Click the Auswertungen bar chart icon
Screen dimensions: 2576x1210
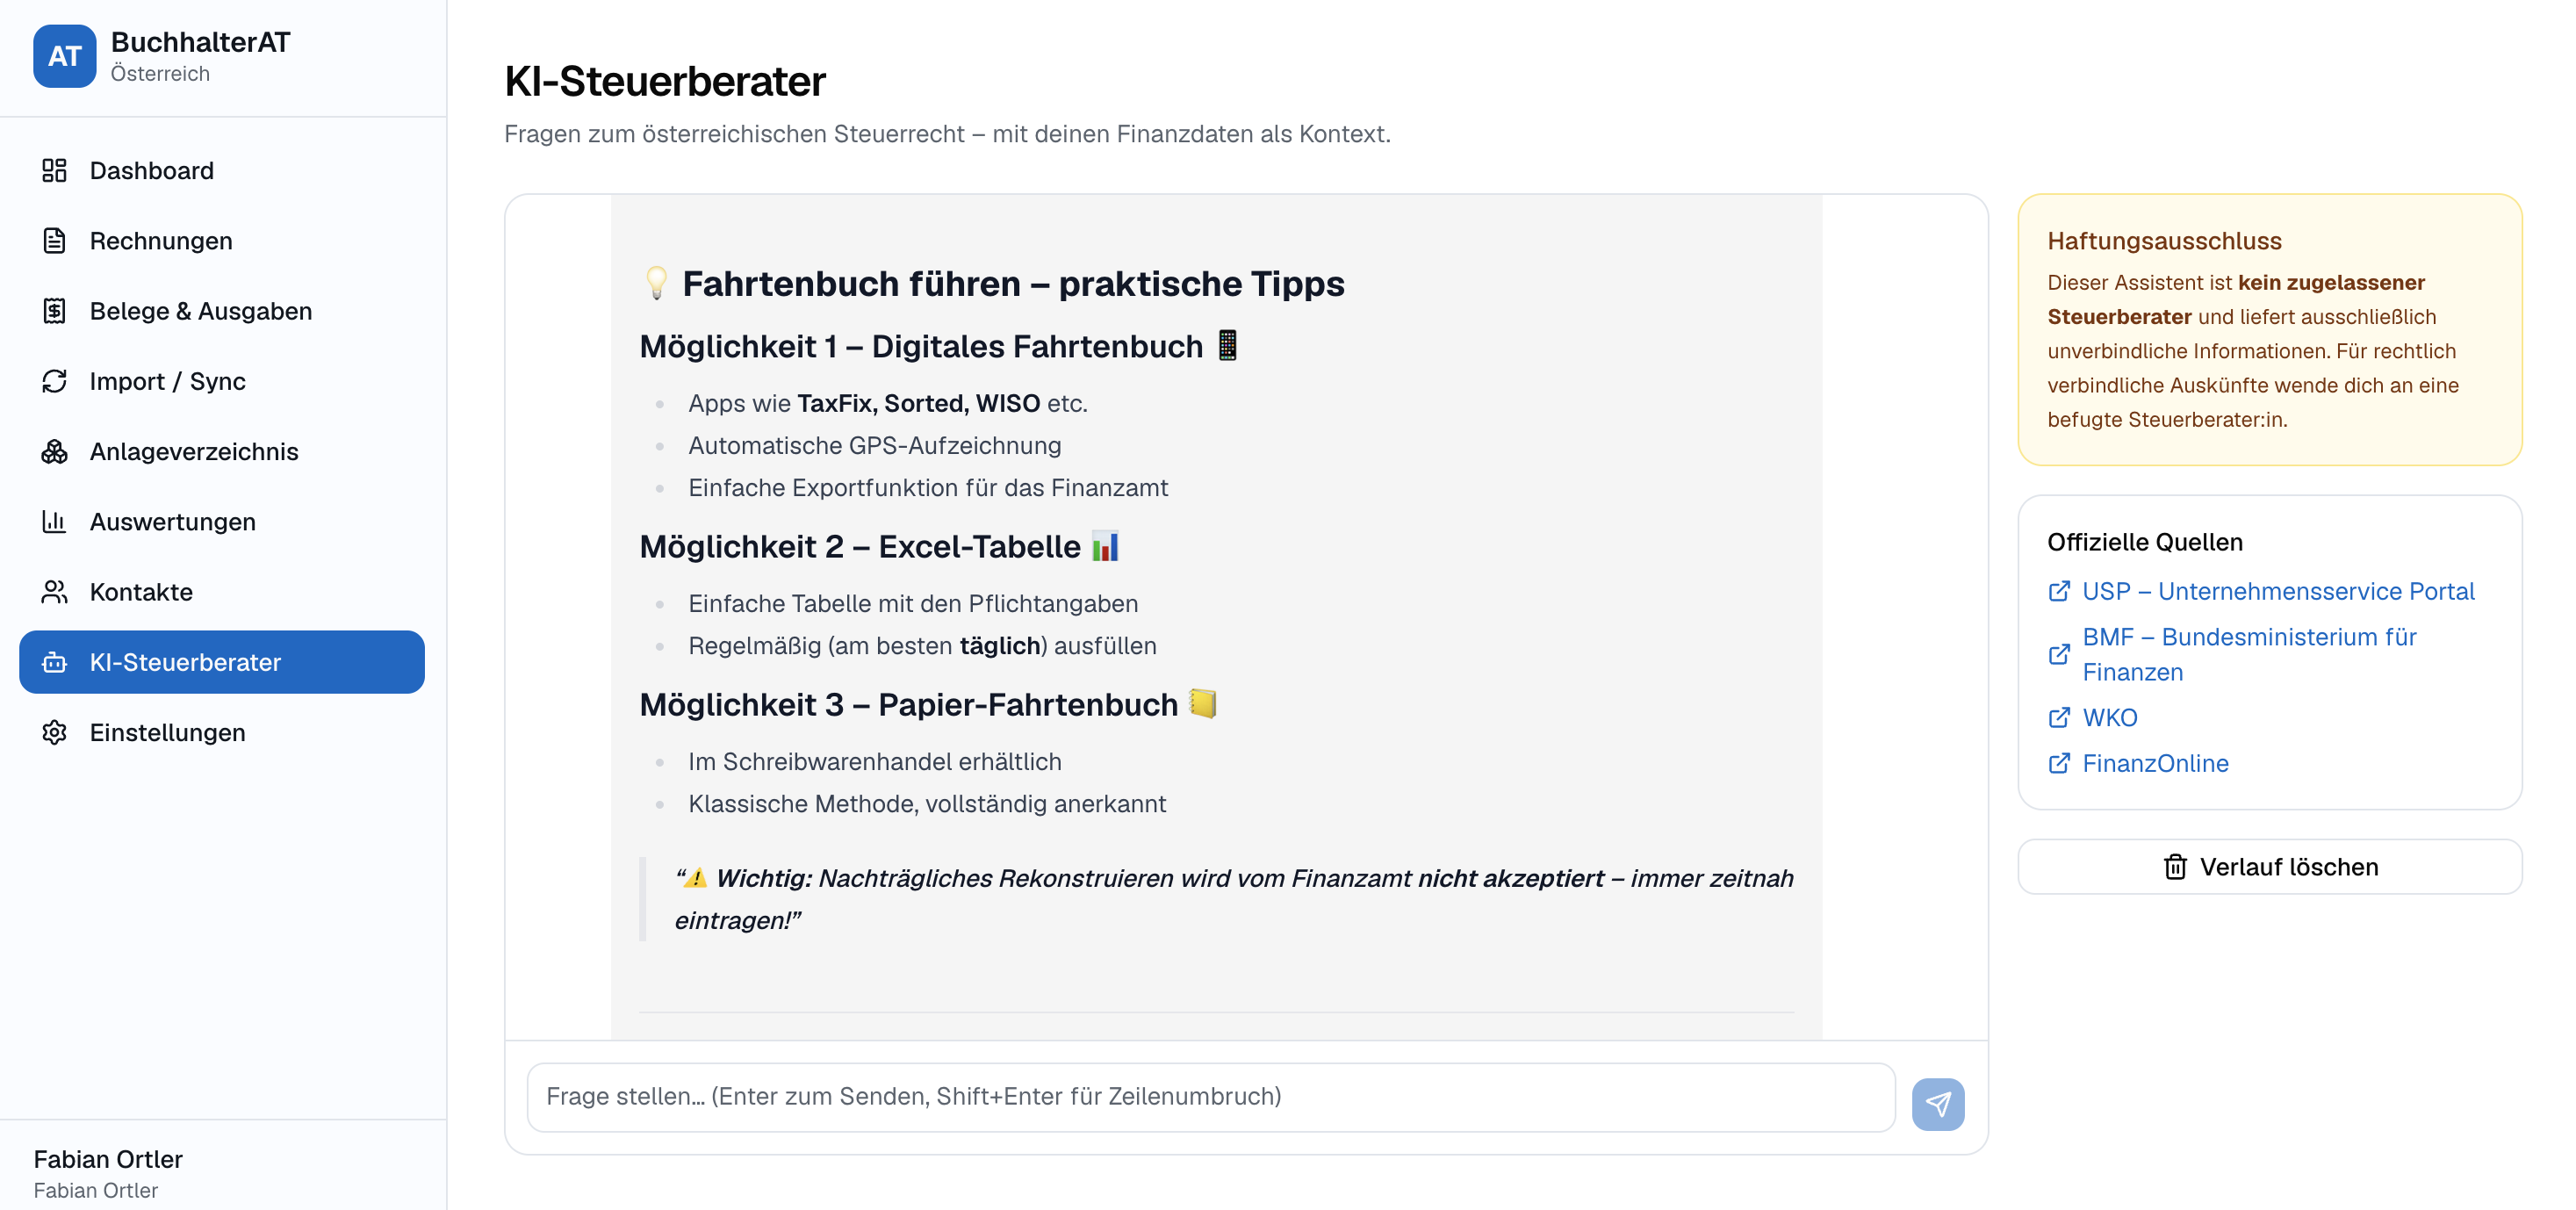coord(54,521)
